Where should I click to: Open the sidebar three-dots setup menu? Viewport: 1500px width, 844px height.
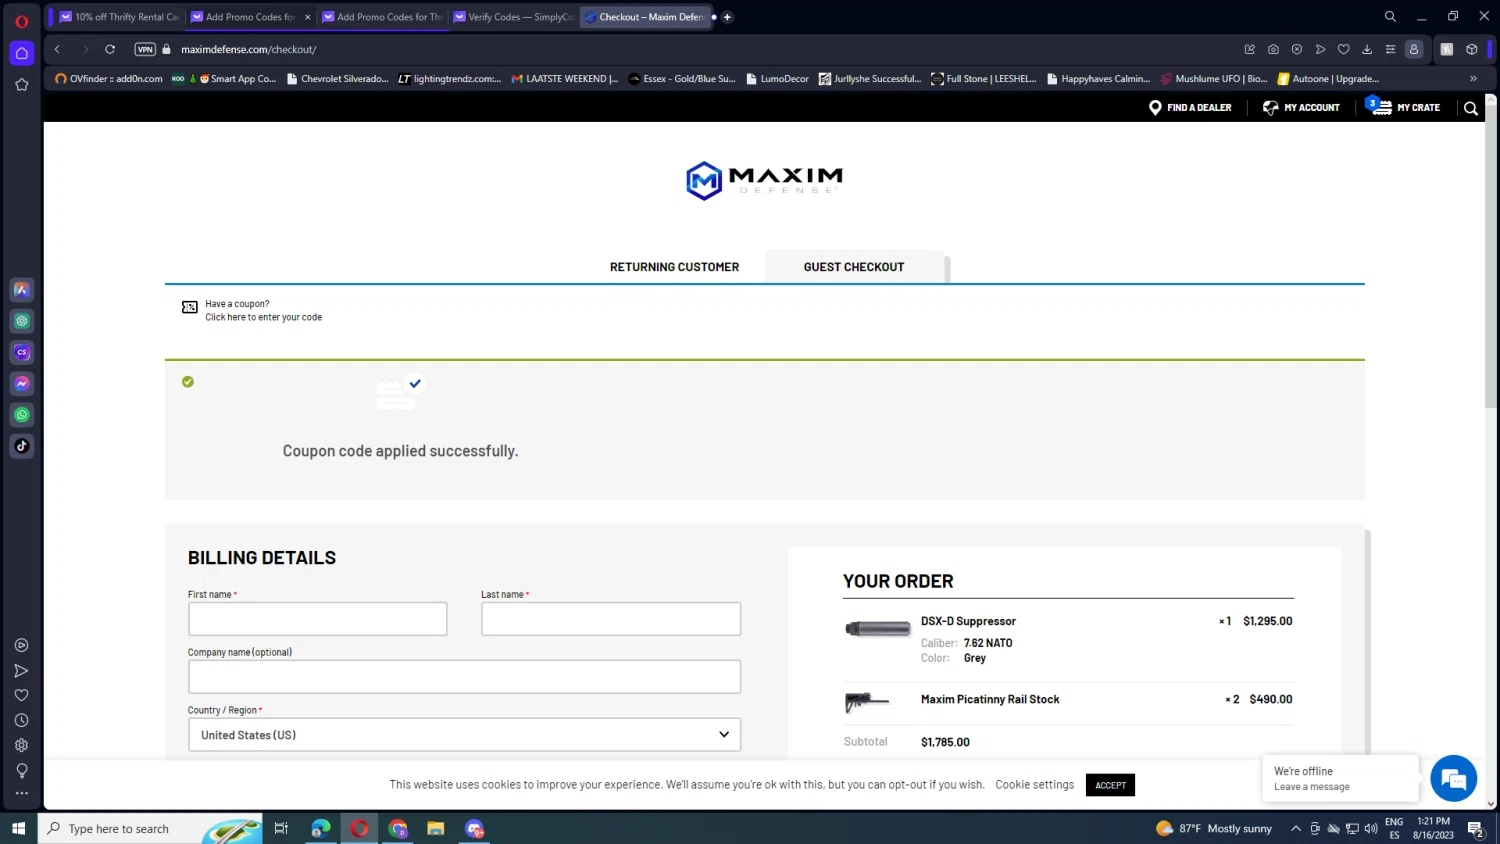point(21,793)
